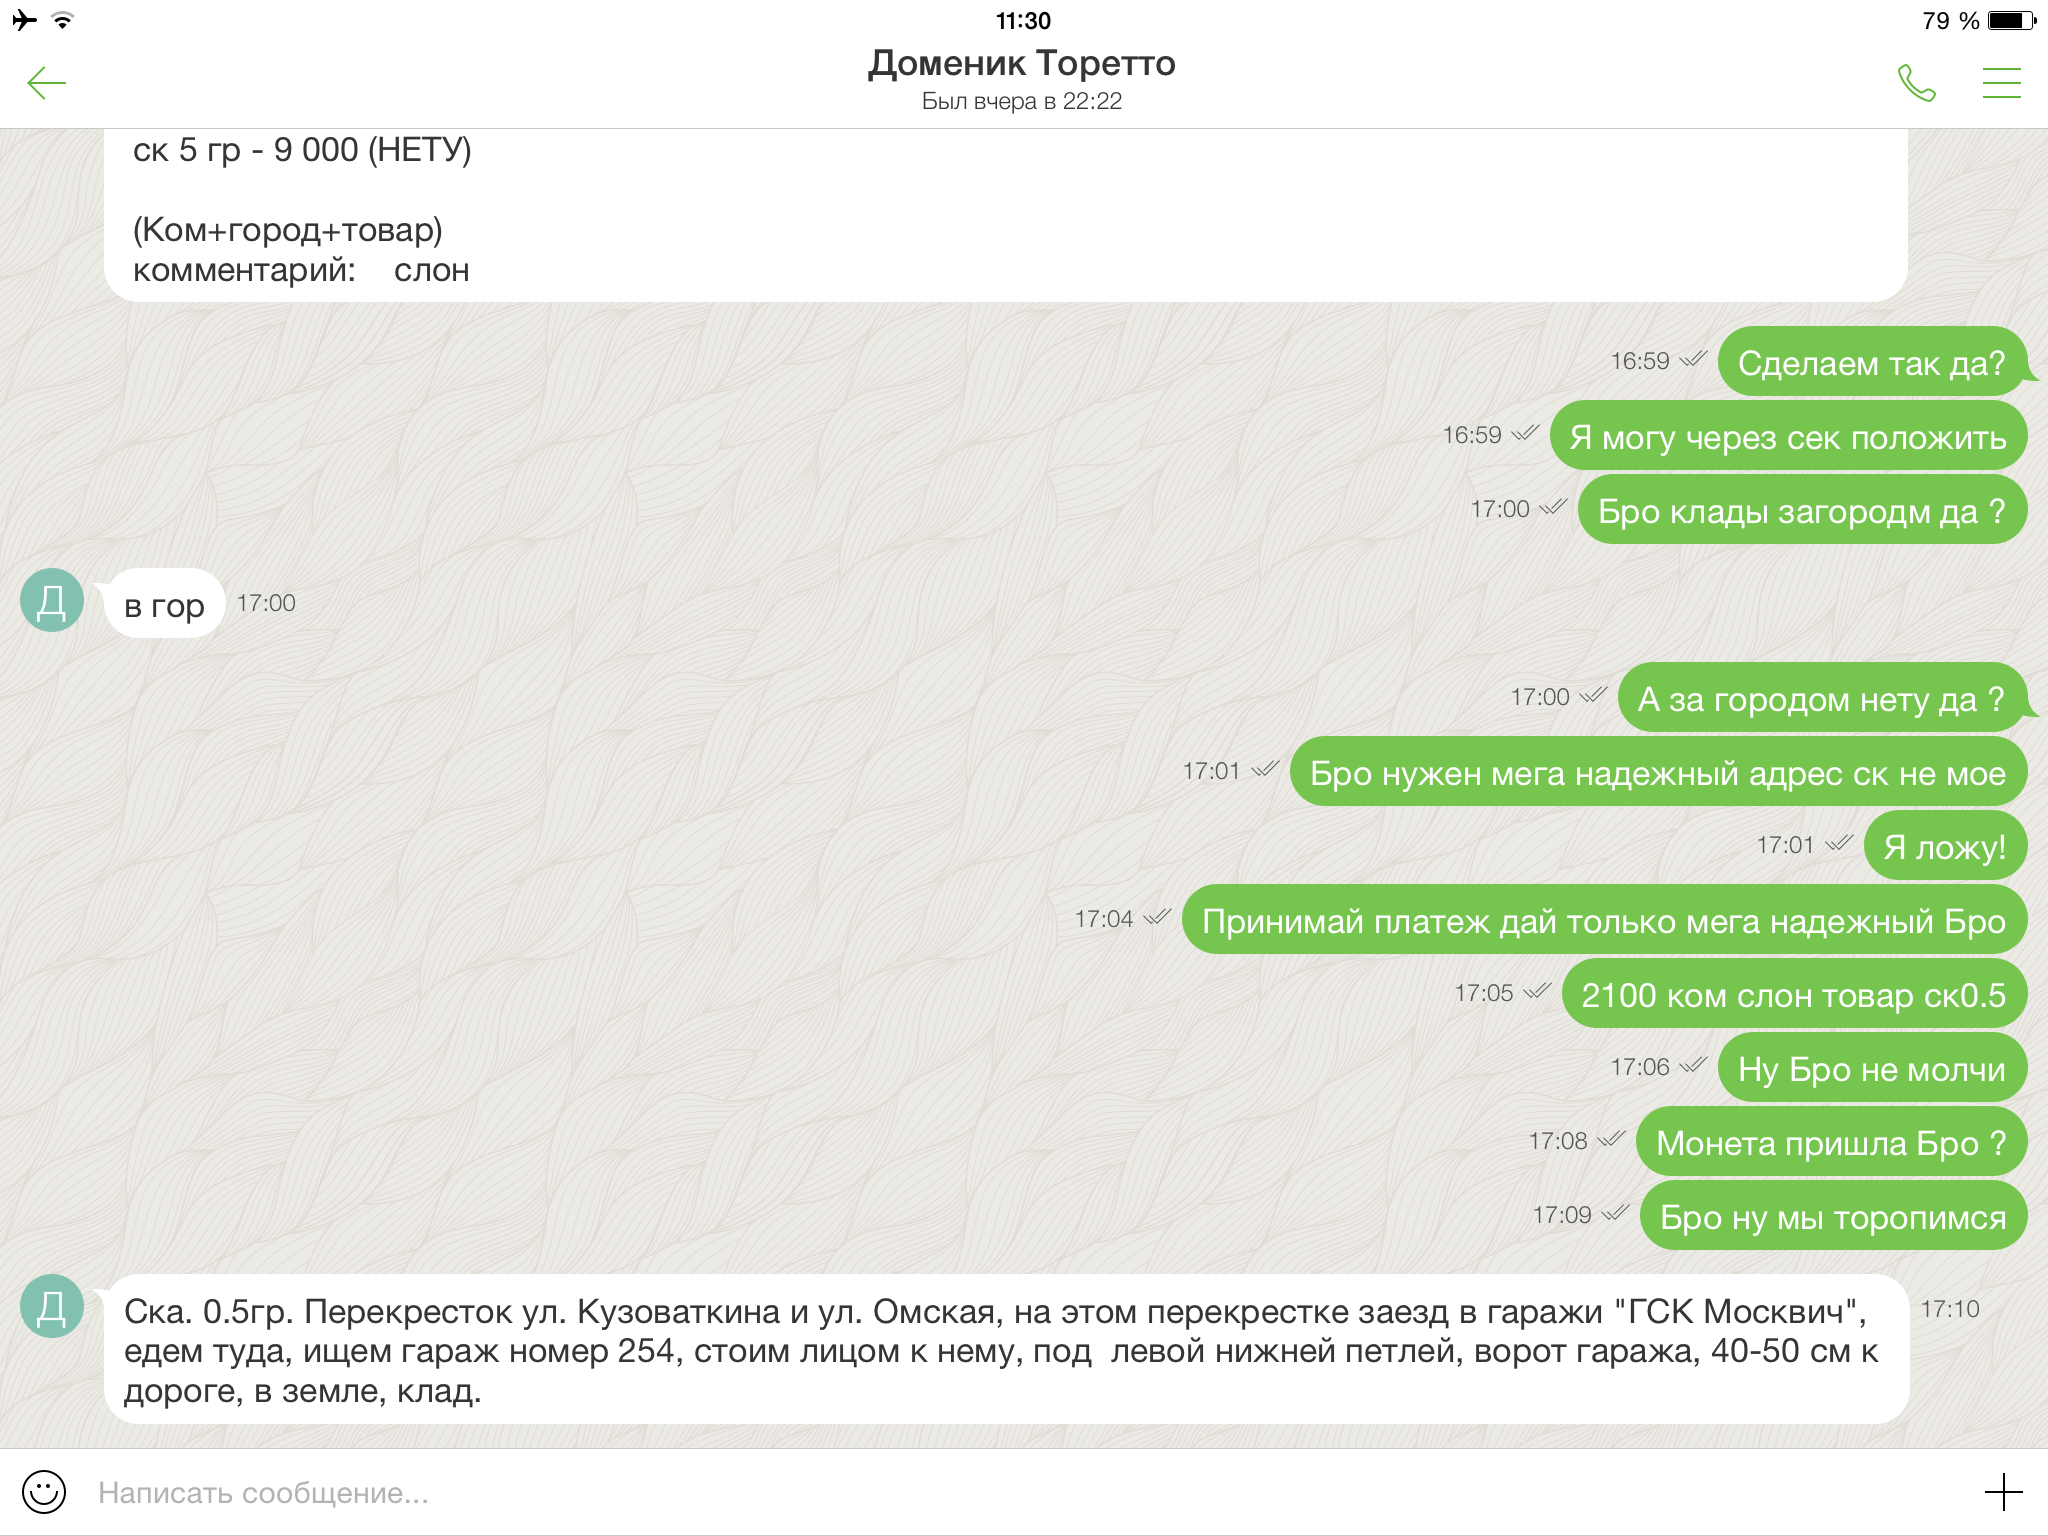Select the 'Сделаем так да?' message bubble
This screenshot has width=2048, height=1536.
(1871, 362)
